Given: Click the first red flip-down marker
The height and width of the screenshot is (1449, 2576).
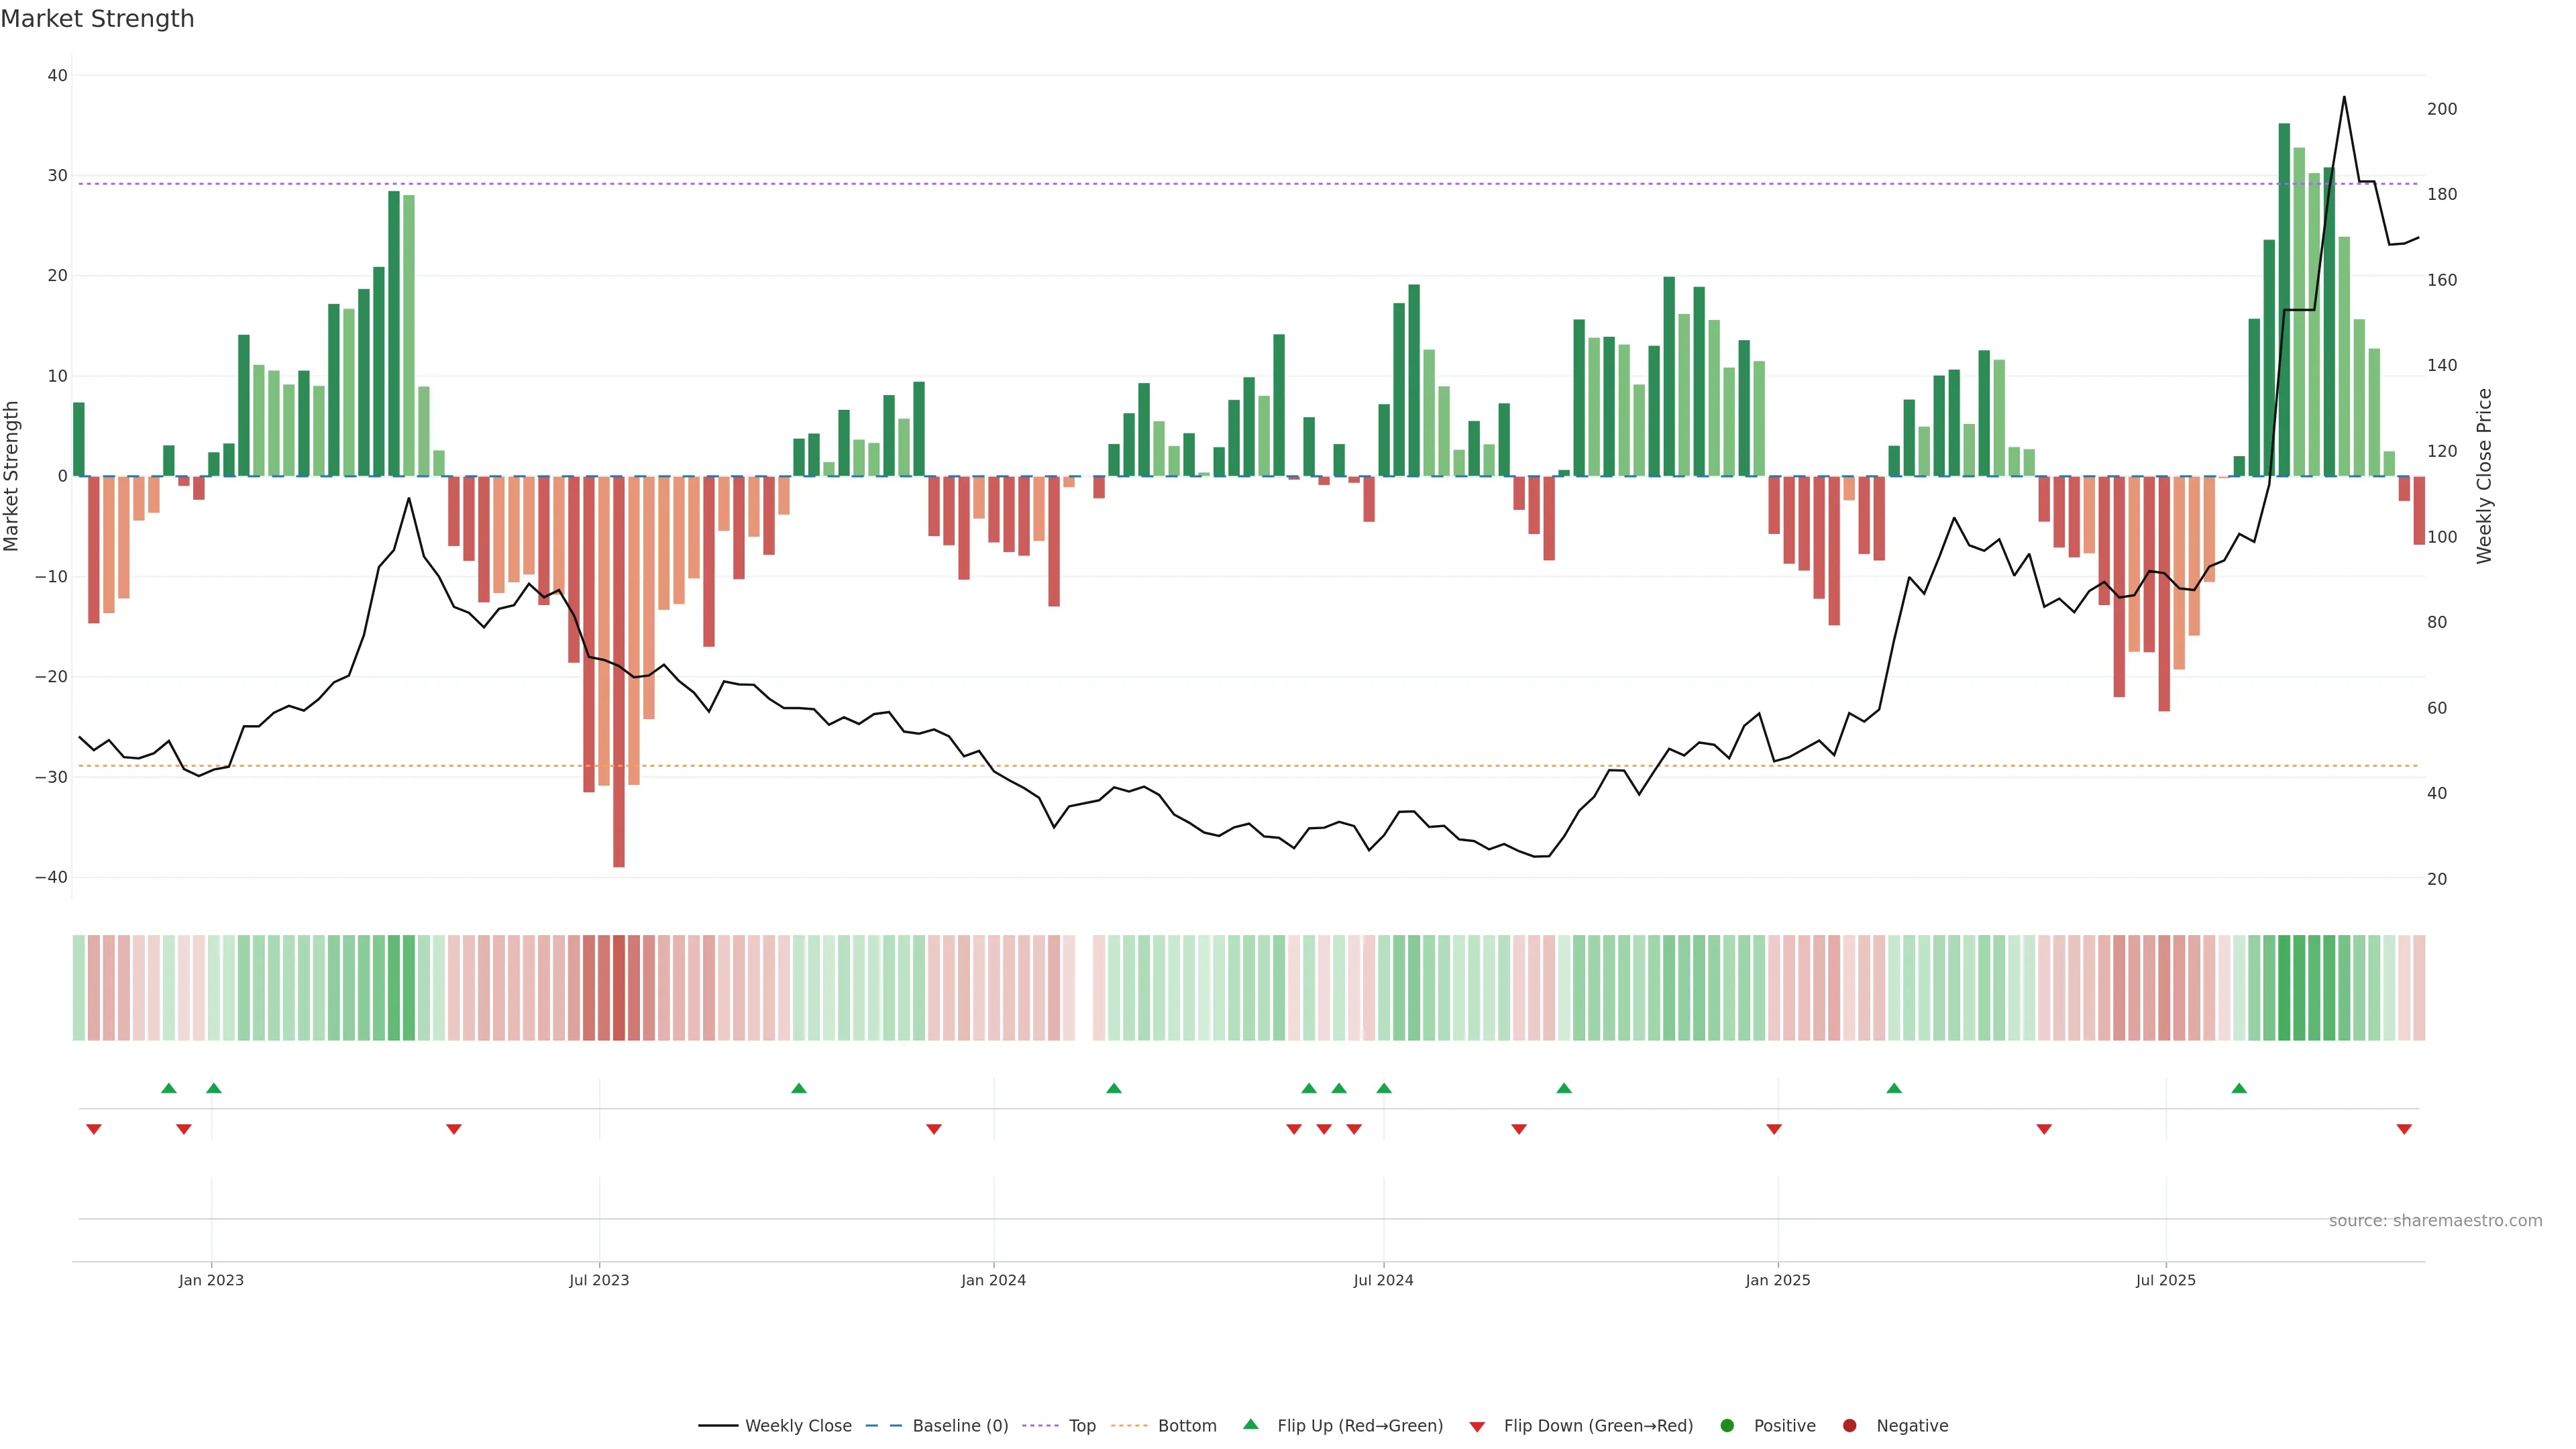Looking at the screenshot, I should point(94,1129).
